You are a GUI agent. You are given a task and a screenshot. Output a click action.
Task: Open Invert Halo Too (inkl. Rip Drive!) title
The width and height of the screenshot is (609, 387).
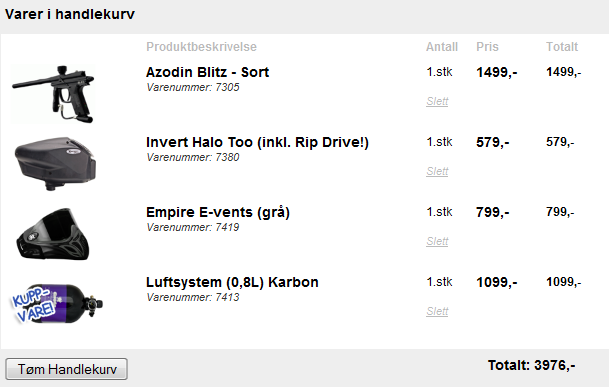point(257,142)
